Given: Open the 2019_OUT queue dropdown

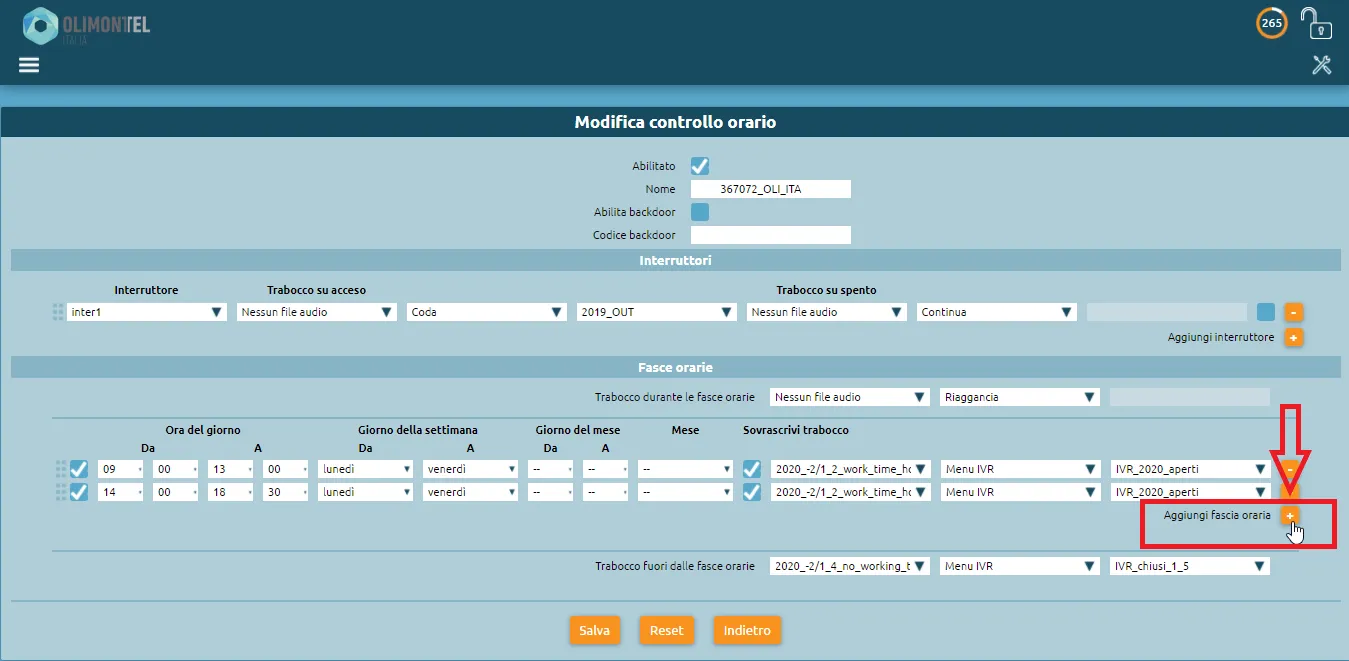Looking at the screenshot, I should point(657,312).
